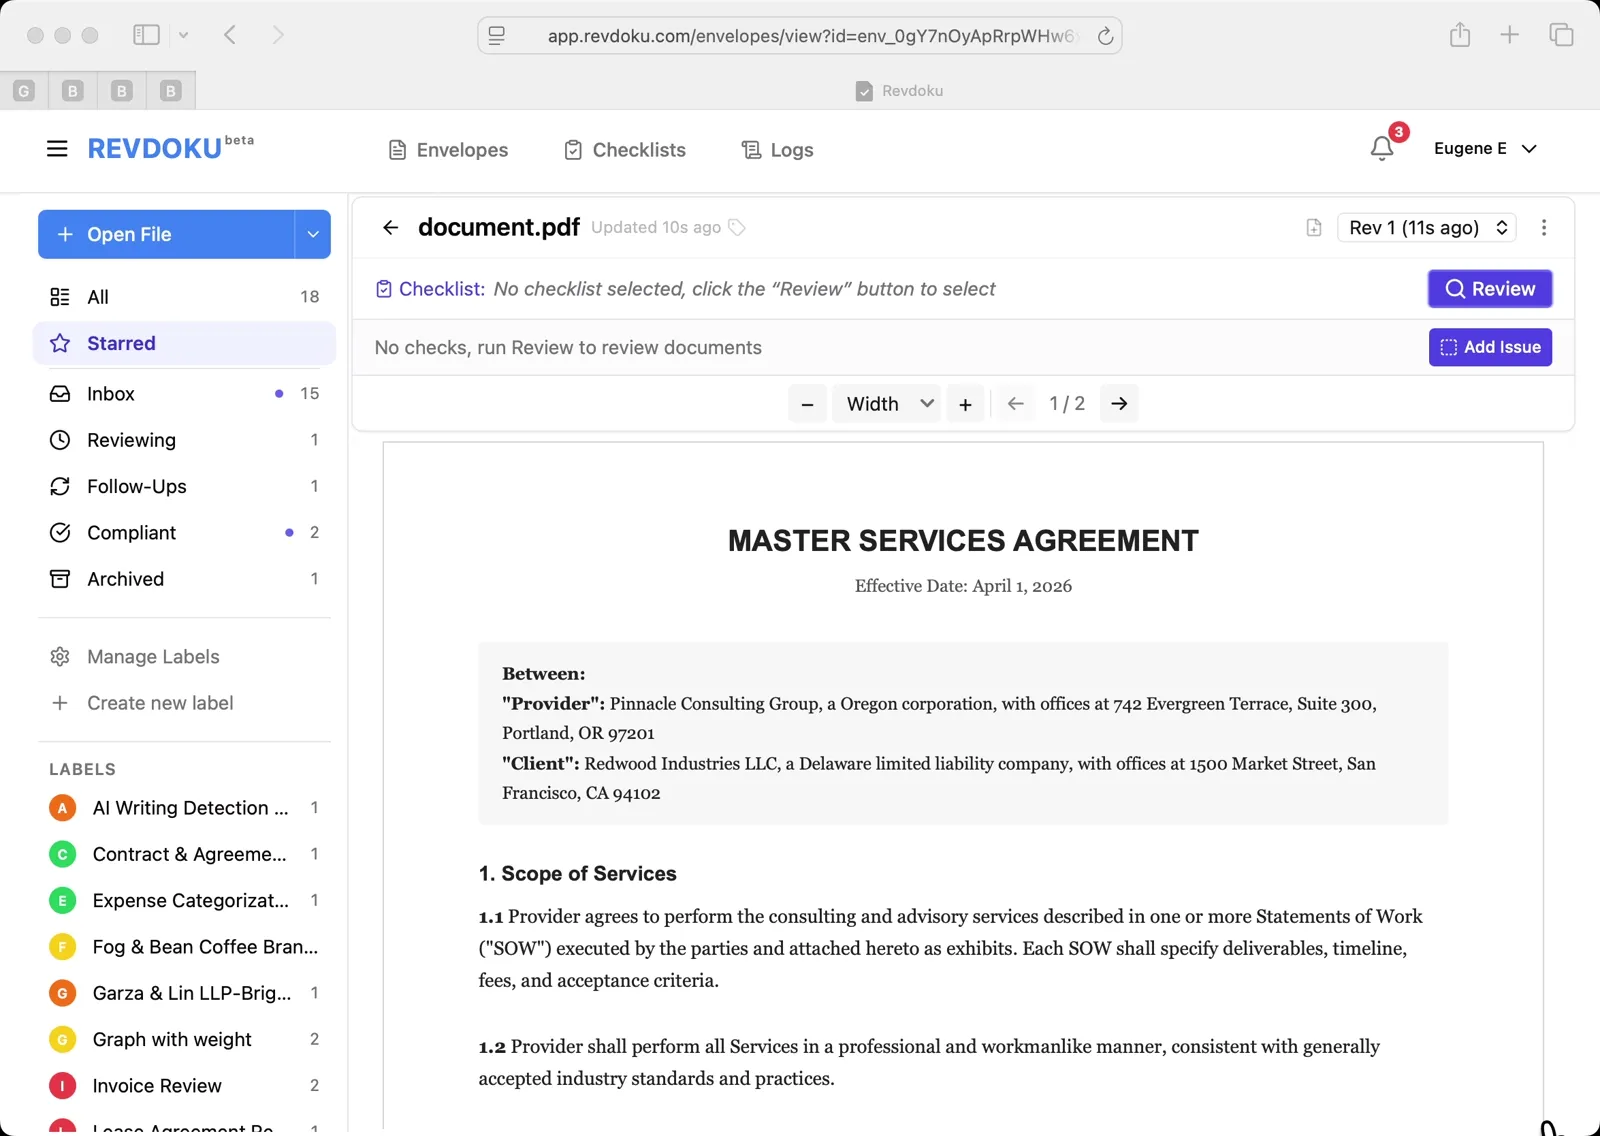This screenshot has width=1600, height=1136.
Task: Expand the Open File split-button chevron
Action: [313, 234]
